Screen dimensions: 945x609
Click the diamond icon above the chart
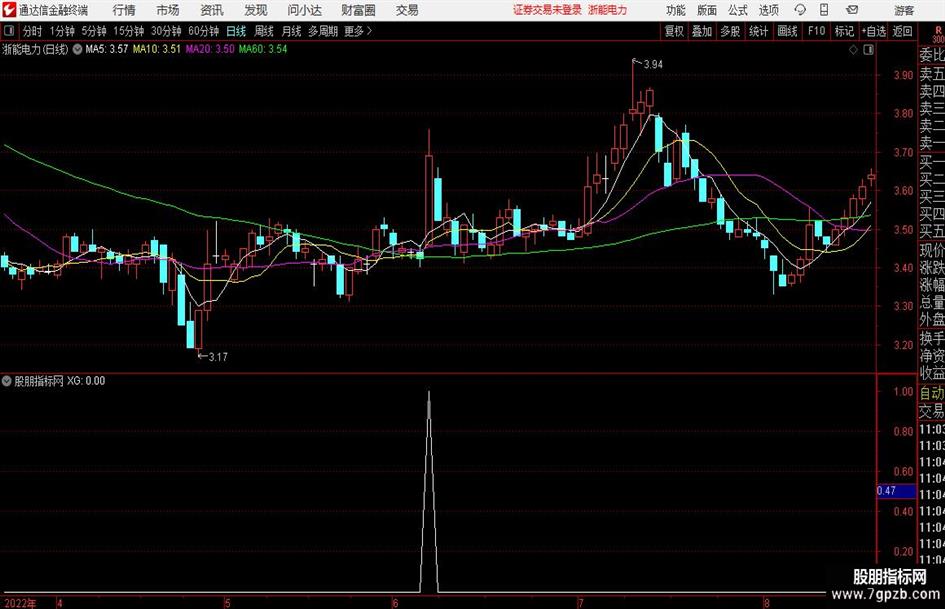[x=853, y=50]
